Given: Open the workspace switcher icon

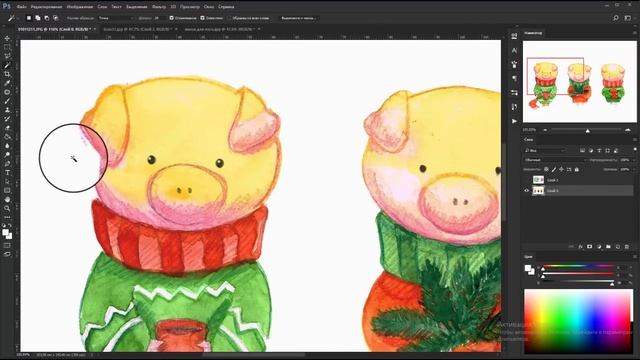Looking at the screenshot, I should [x=628, y=18].
